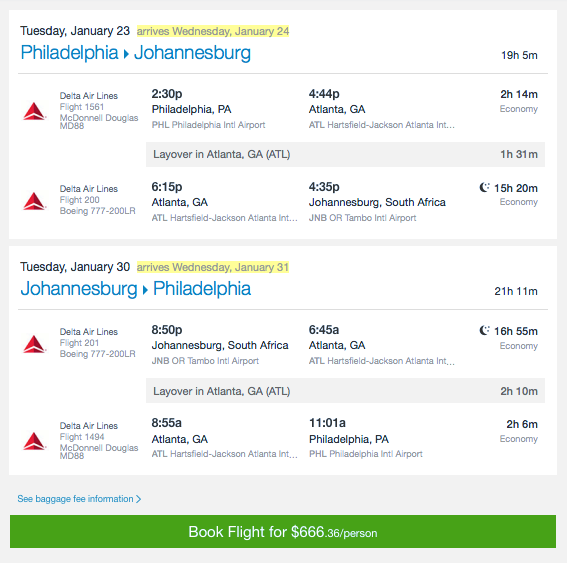
Task: Click the highlighted arrives Wednesday, January 24 note
Action: tap(213, 31)
